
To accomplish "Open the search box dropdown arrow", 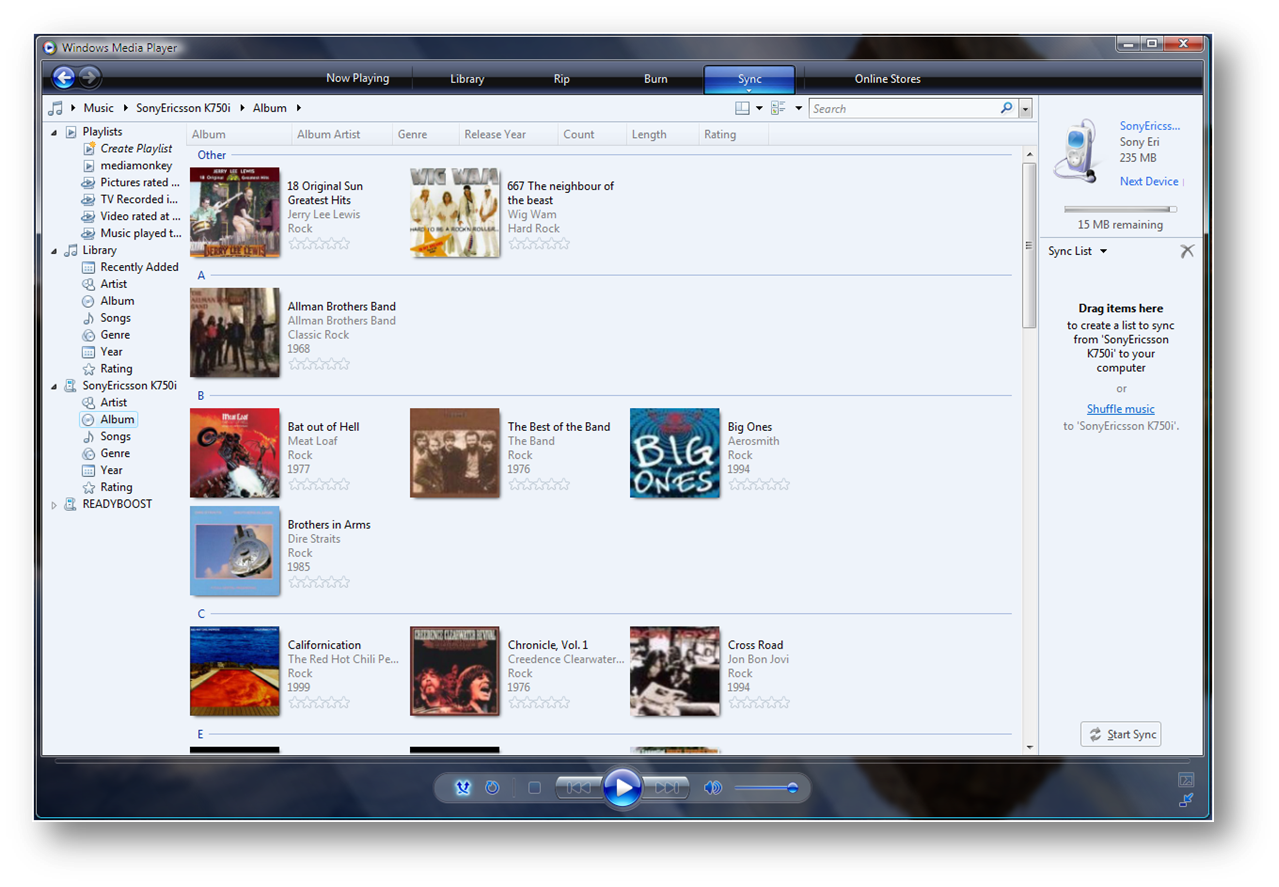I will coord(1025,108).
